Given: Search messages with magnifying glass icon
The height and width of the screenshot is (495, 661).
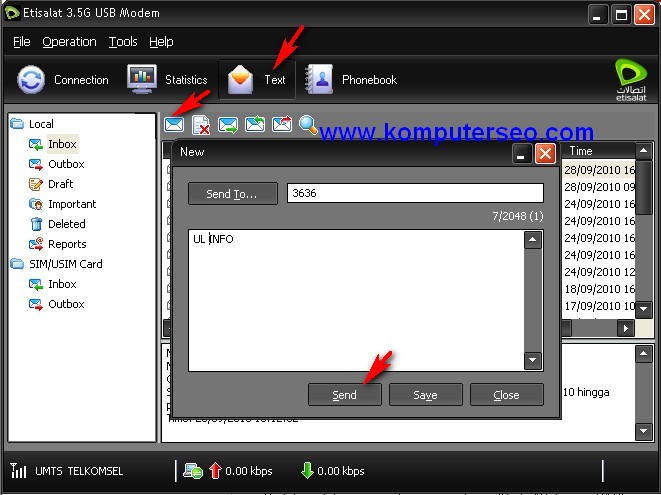Looking at the screenshot, I should pyautogui.click(x=308, y=125).
